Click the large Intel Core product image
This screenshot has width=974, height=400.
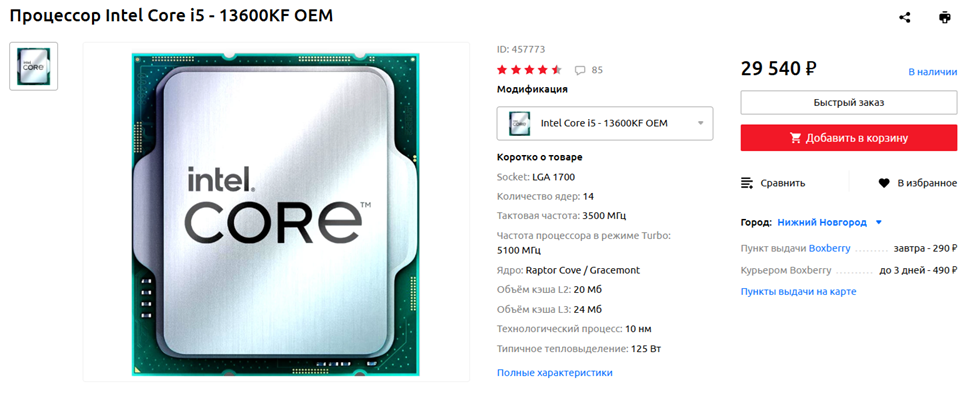pyautogui.click(x=276, y=212)
